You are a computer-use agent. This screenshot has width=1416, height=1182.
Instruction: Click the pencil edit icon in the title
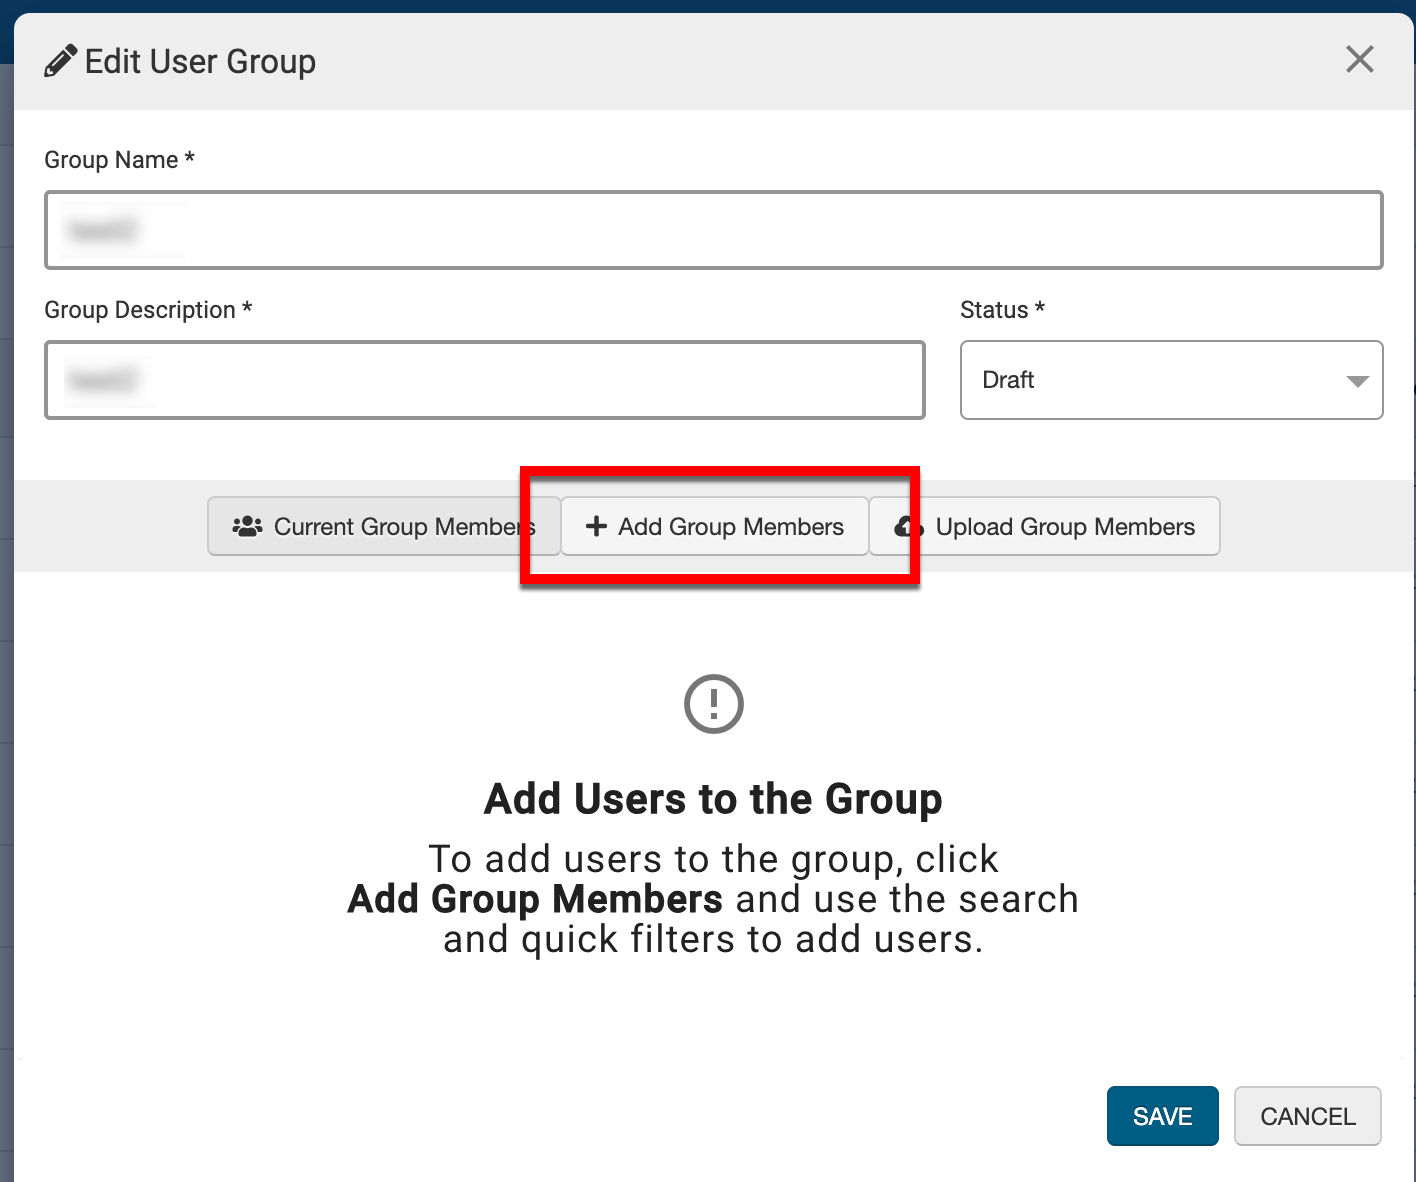click(x=60, y=61)
